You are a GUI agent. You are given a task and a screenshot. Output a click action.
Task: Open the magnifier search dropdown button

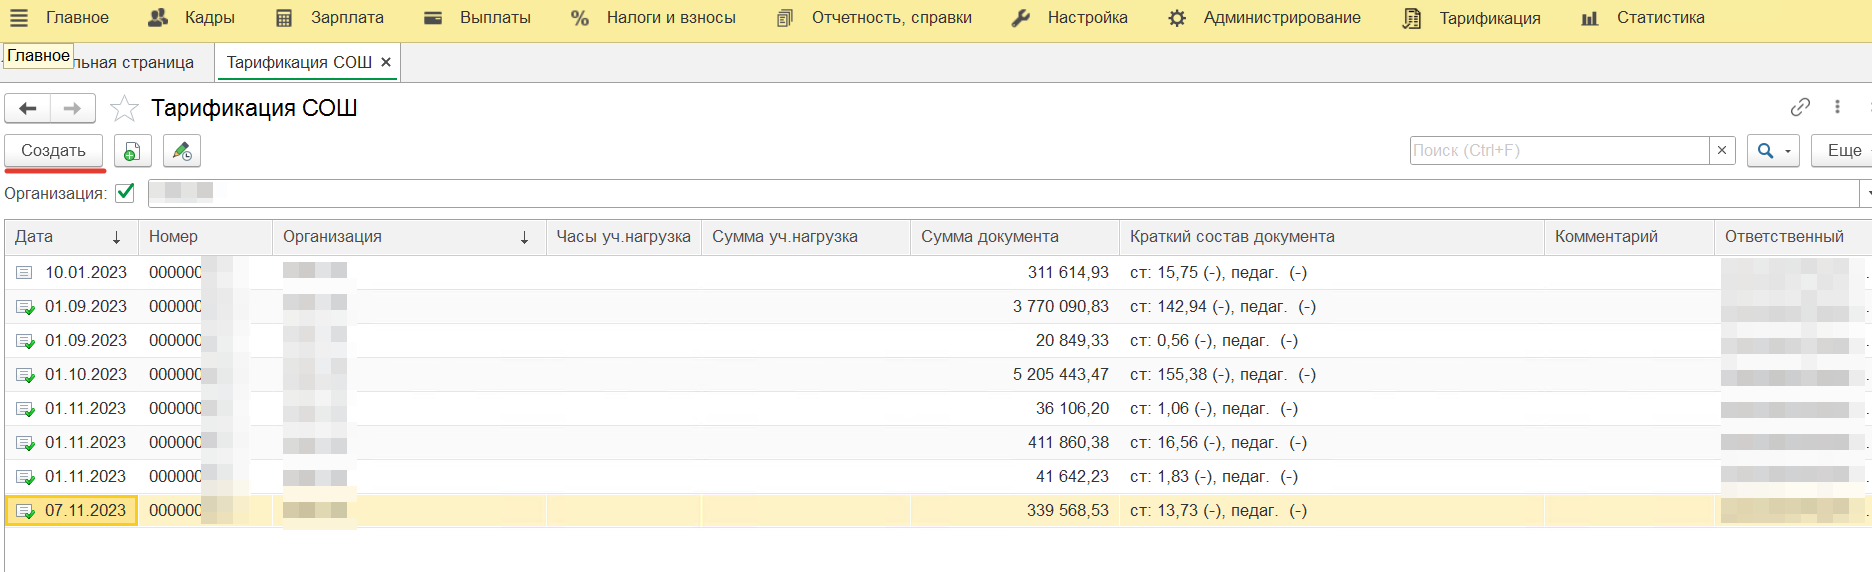tap(1773, 151)
